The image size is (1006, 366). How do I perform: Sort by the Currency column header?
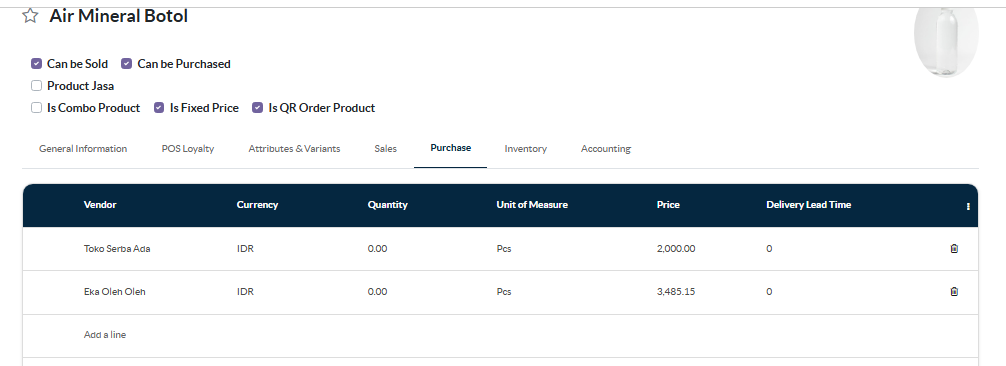(x=257, y=205)
